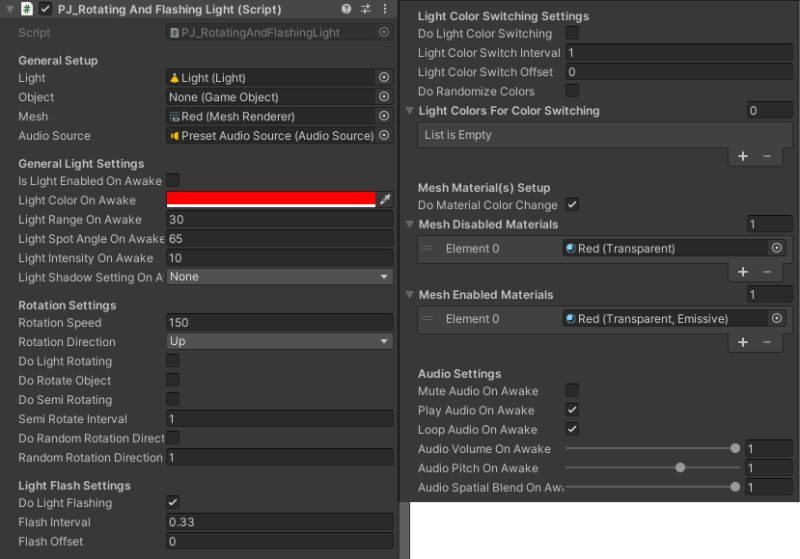Enable Do Light Rotating checkbox
The height and width of the screenshot is (559, 800).
(173, 361)
